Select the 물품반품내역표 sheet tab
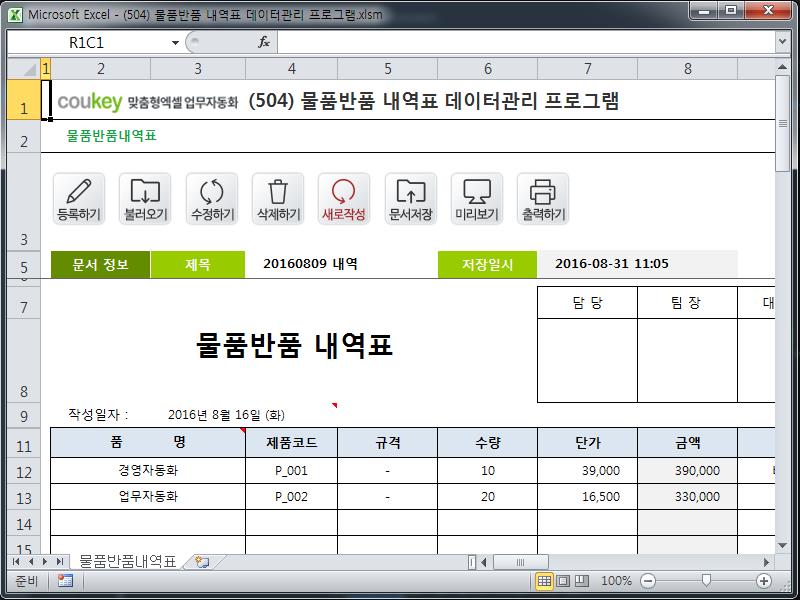The height and width of the screenshot is (600, 800). pos(128,562)
